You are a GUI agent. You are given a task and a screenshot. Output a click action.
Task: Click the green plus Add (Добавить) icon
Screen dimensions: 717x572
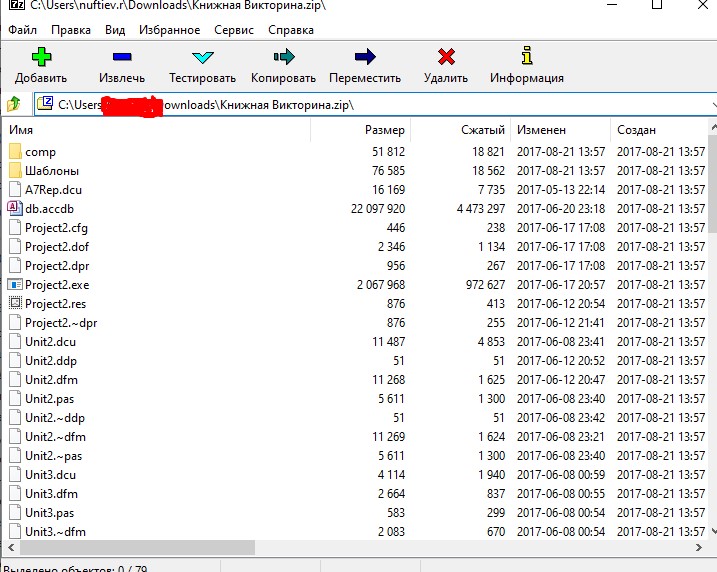[41, 57]
